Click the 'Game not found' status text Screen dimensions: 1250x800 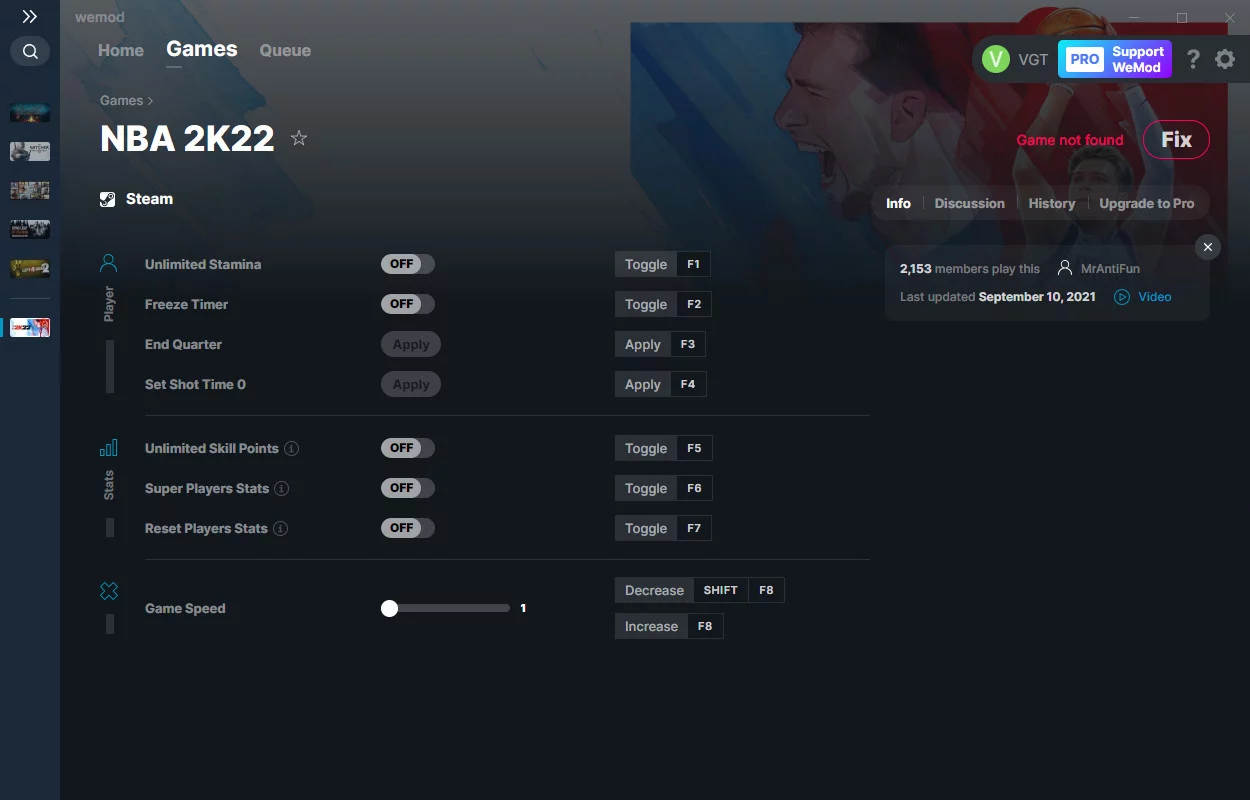(x=1070, y=140)
